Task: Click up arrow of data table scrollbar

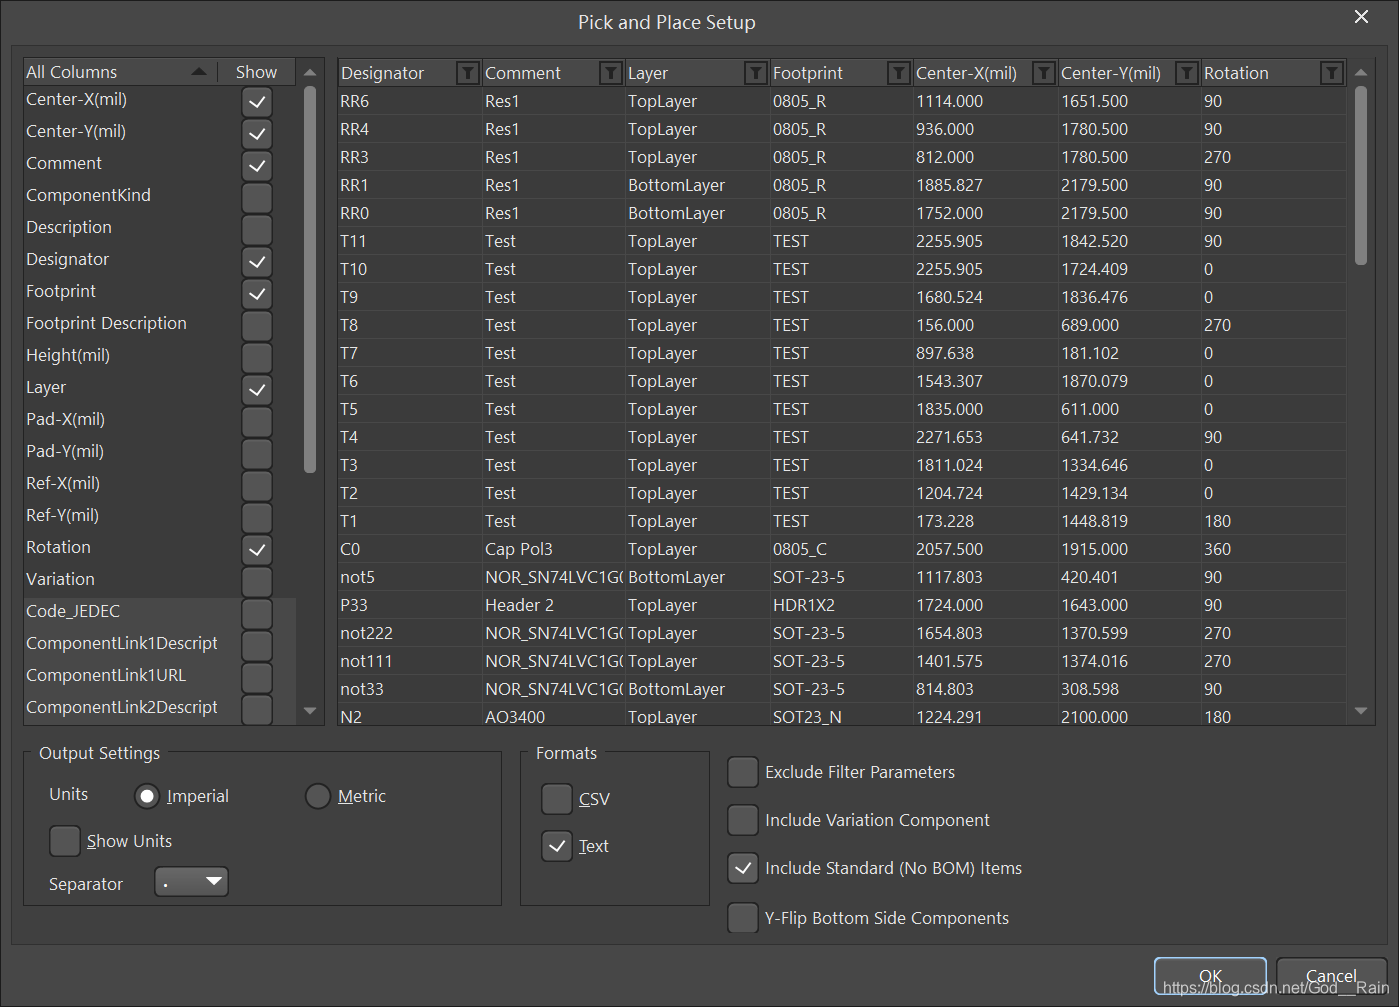Action: pos(1361,72)
